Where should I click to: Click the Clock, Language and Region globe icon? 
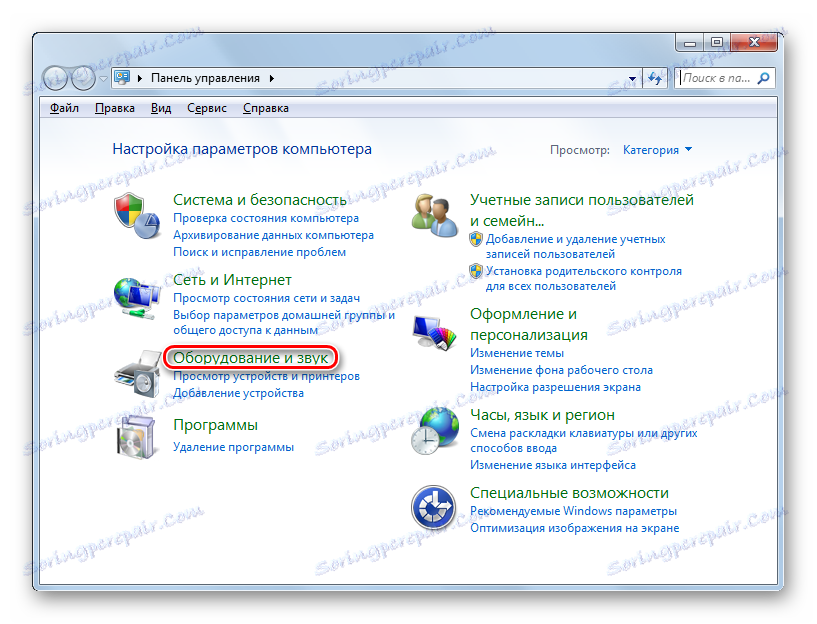pos(434,428)
